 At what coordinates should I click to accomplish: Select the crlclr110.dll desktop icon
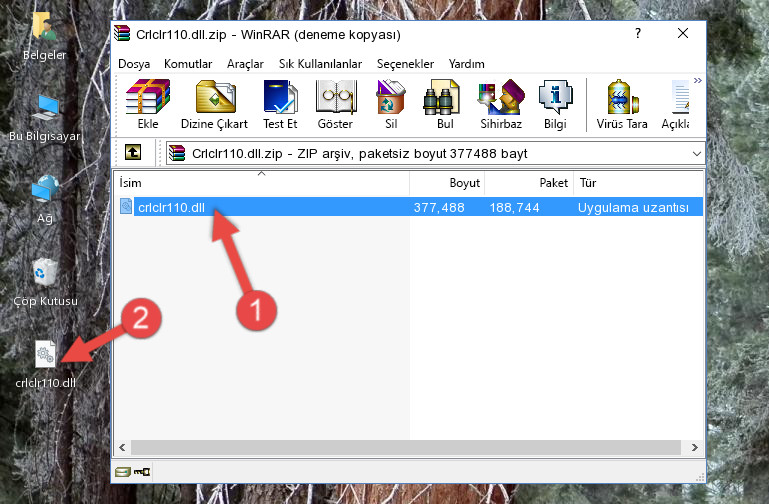pyautogui.click(x=46, y=363)
